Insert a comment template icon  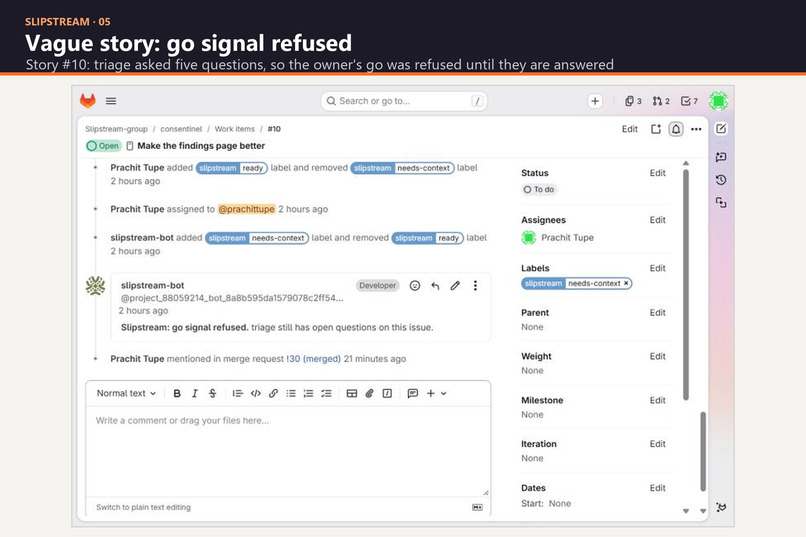tap(412, 394)
